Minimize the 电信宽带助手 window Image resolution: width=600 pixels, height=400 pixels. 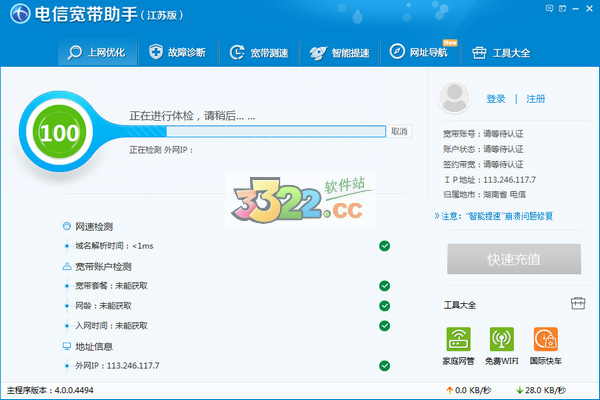pyautogui.click(x=576, y=8)
